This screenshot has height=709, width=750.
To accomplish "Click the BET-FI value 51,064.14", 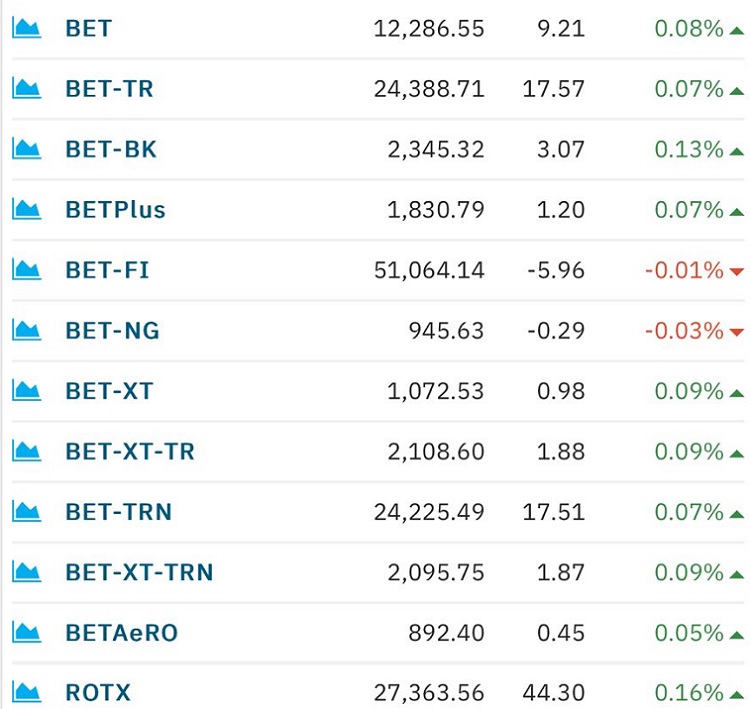I will [429, 270].
